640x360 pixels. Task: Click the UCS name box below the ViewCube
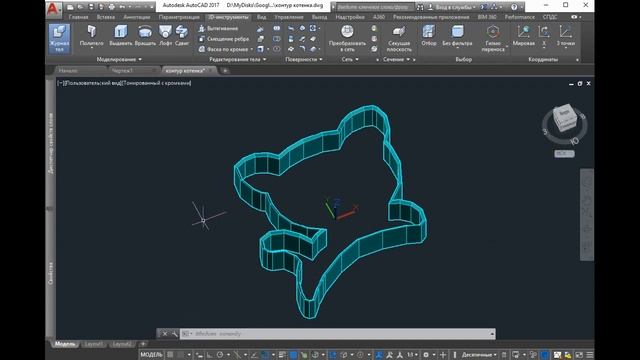tap(564, 153)
